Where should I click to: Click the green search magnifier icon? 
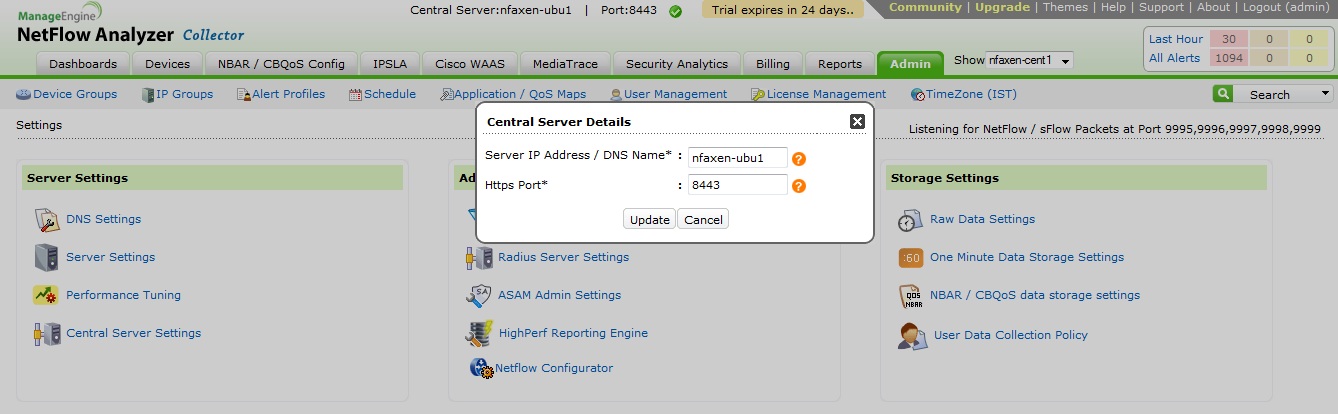tap(1222, 94)
